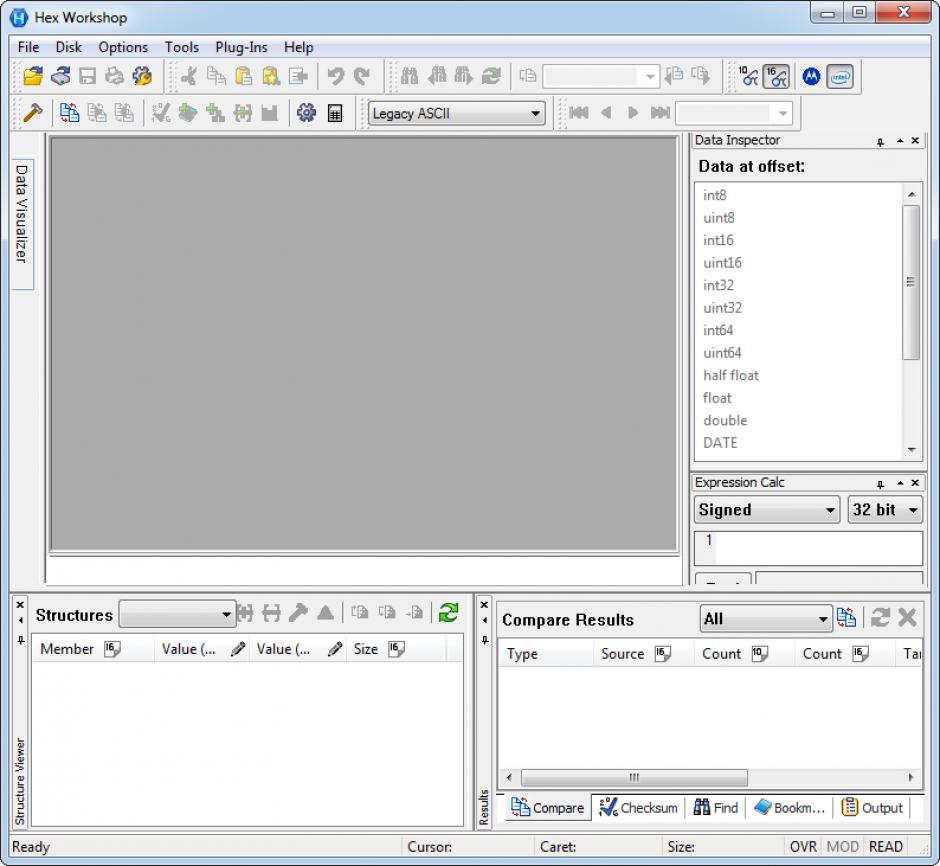Toggle hex format on Member column
The image size is (940, 866).
[112, 649]
